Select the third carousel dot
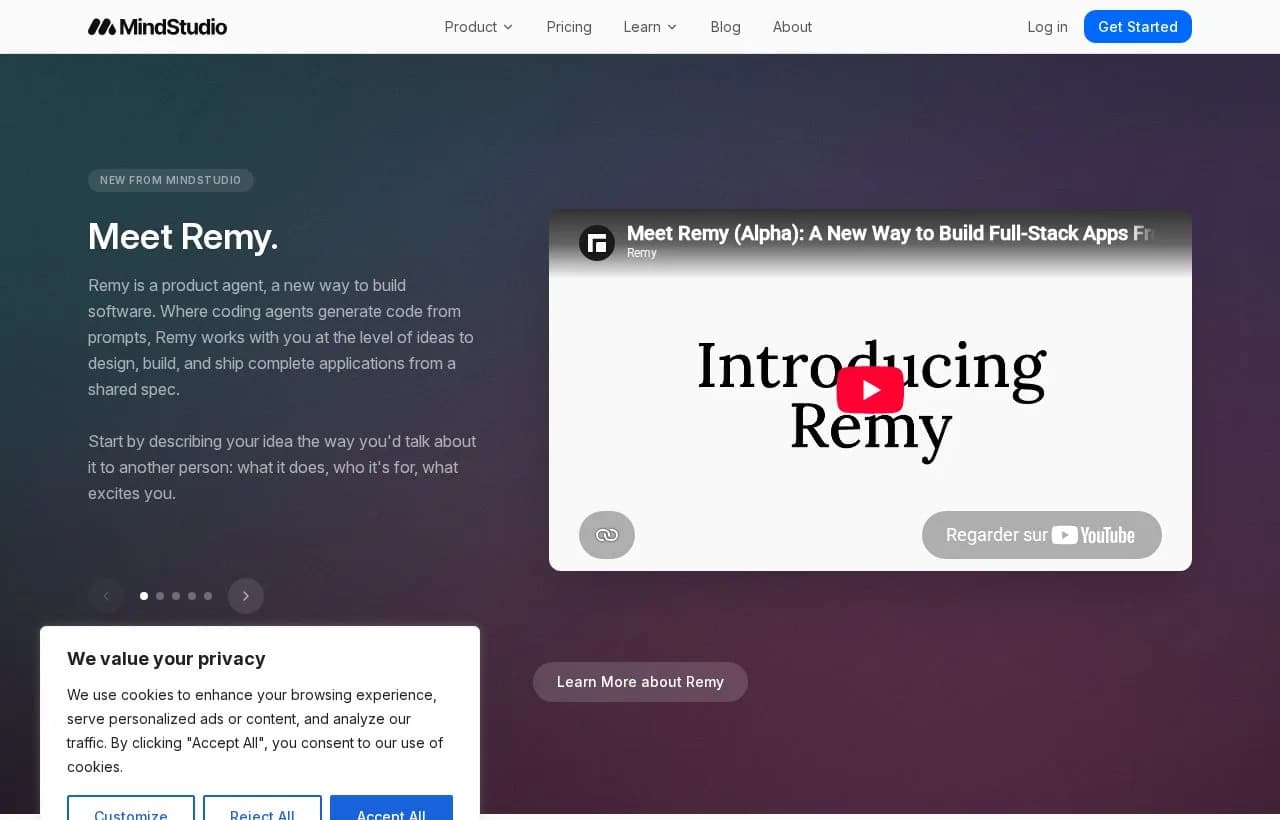Image resolution: width=1280 pixels, height=820 pixels. (176, 596)
